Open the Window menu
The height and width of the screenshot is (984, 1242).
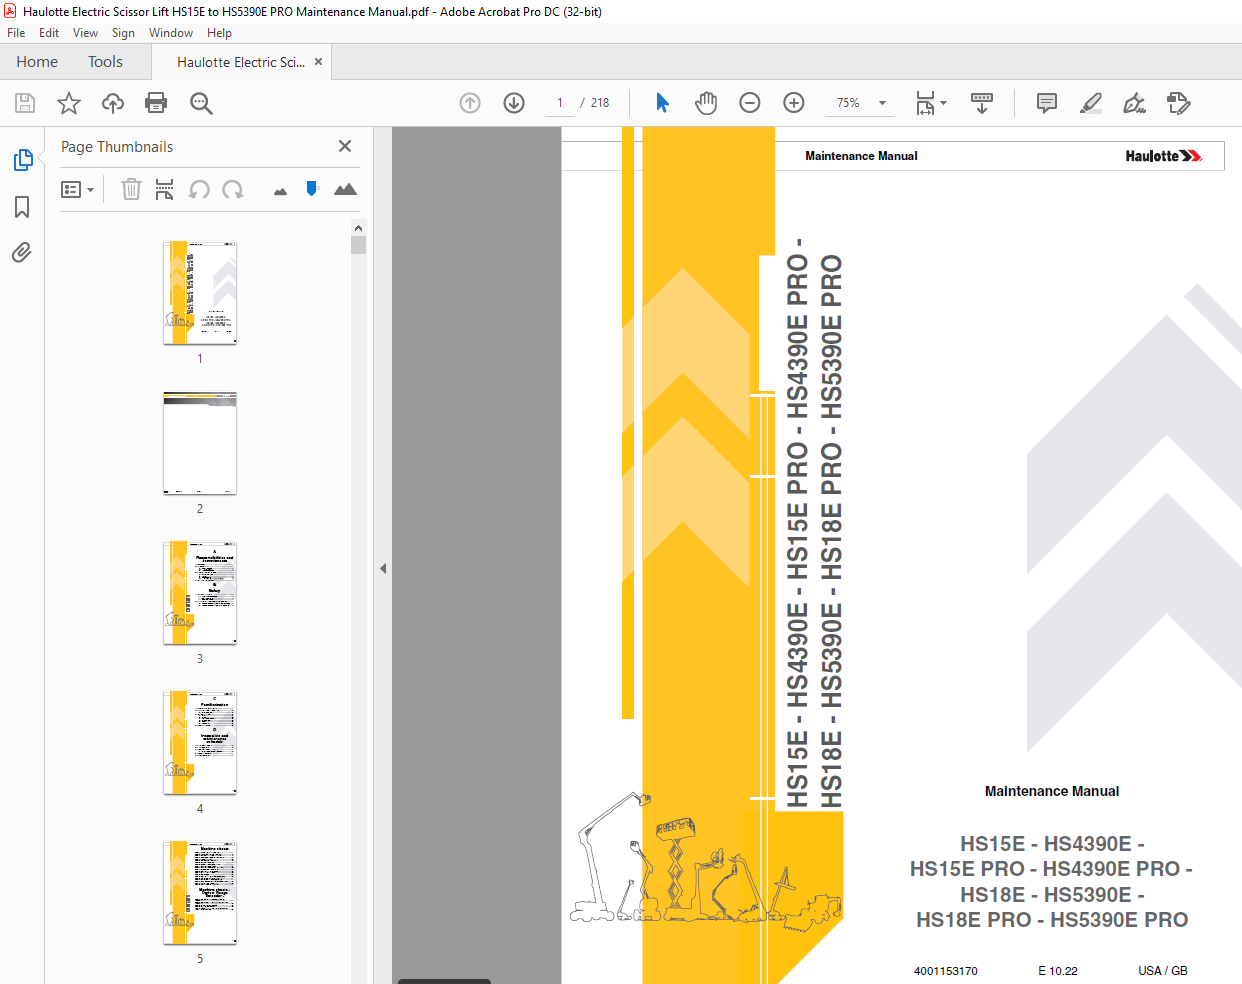point(171,33)
